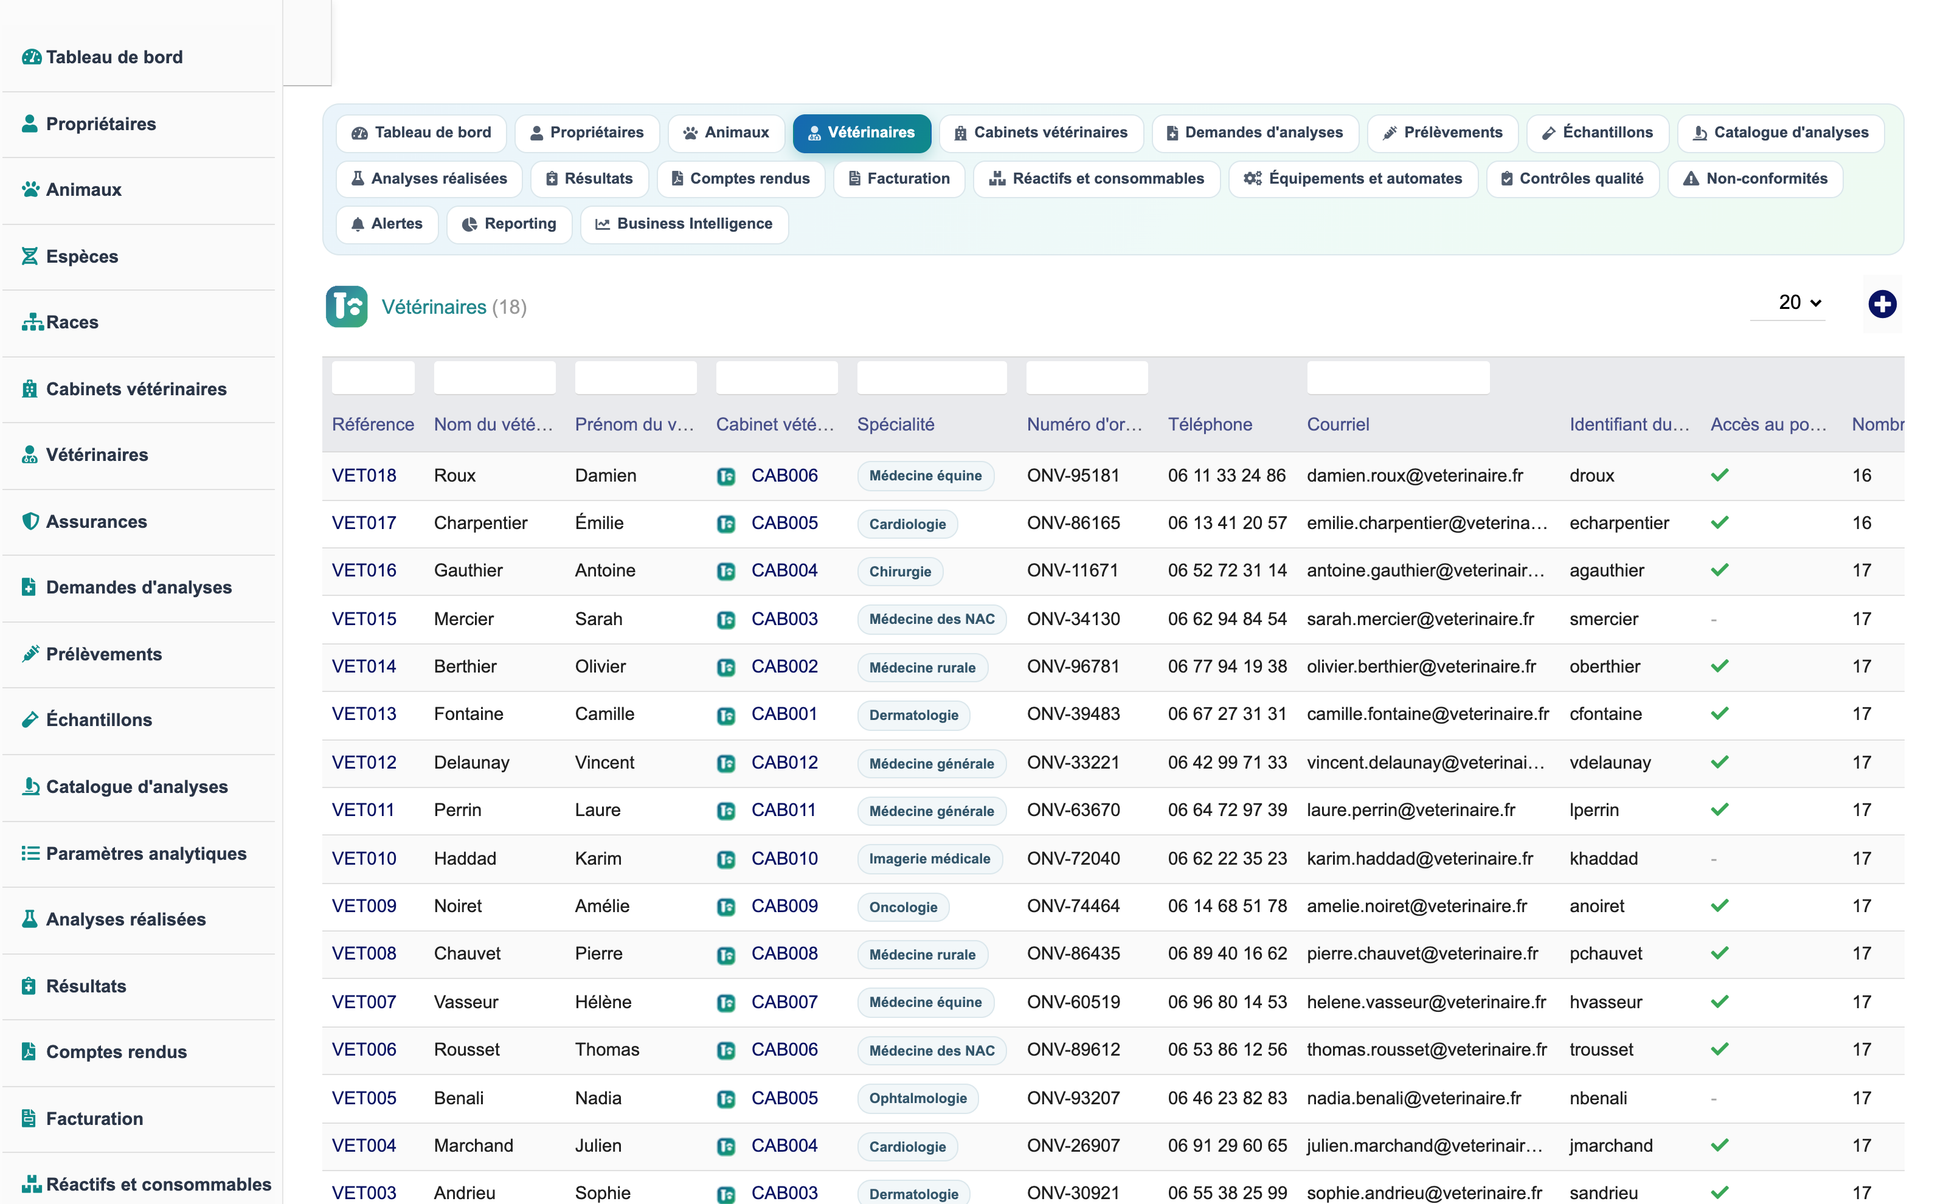This screenshot has width=1946, height=1204.
Task: Toggle portal access checkmark for Damien Roux
Action: pos(1719,475)
